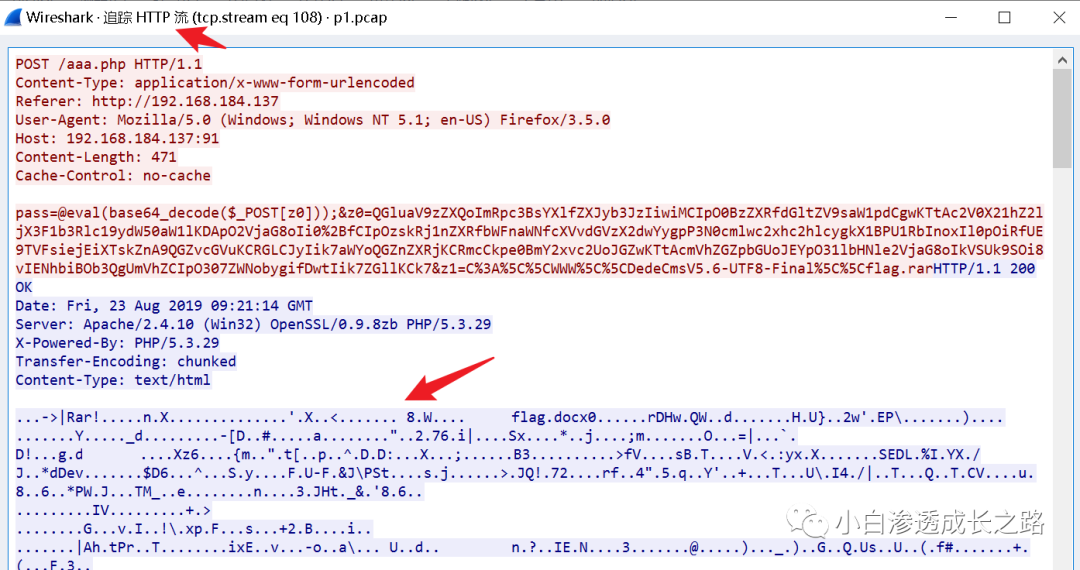
Task: Click the 'Cache-Control: no-cache' line
Action: 113,176
